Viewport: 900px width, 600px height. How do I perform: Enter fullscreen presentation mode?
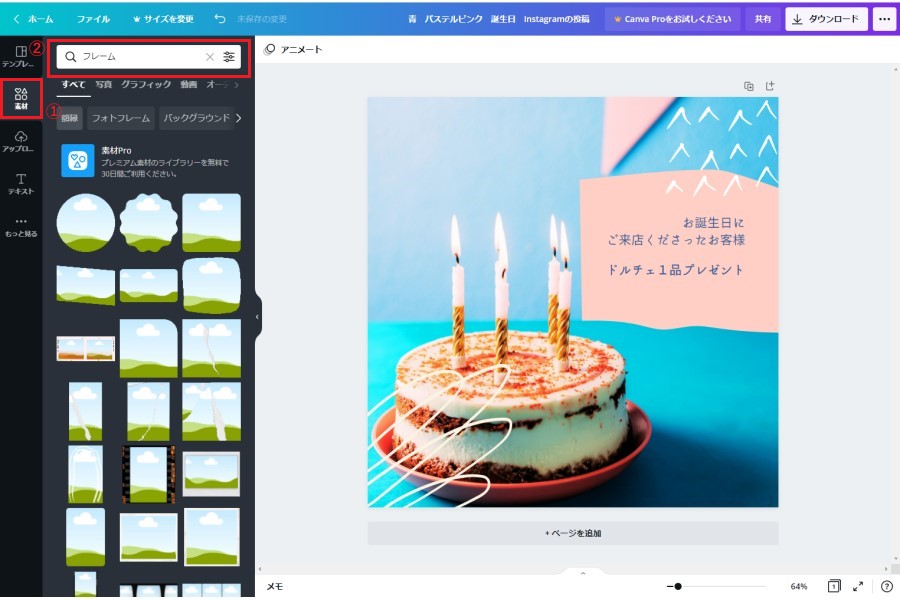point(858,586)
